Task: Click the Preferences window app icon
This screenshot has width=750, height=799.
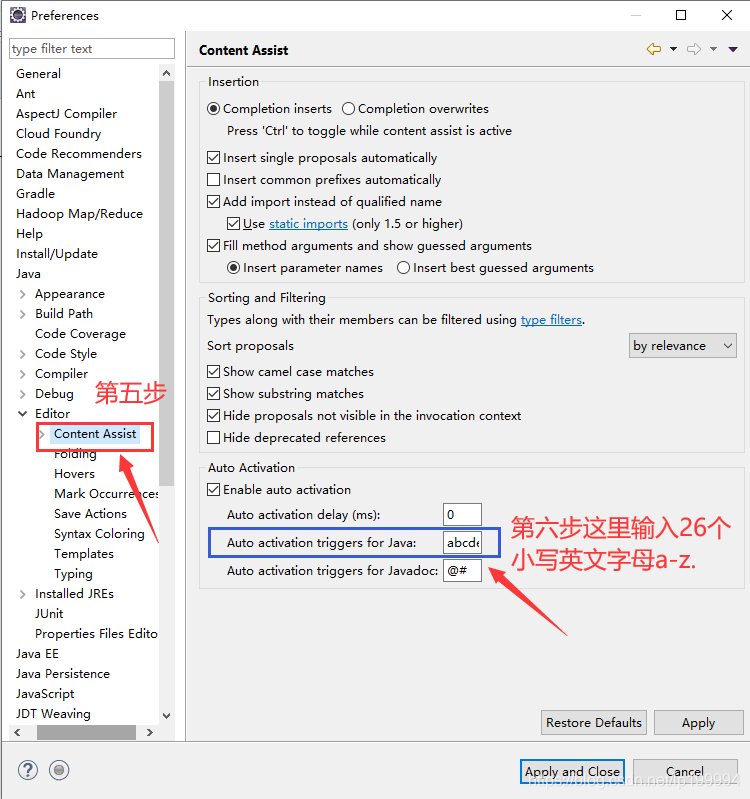Action: click(x=18, y=15)
